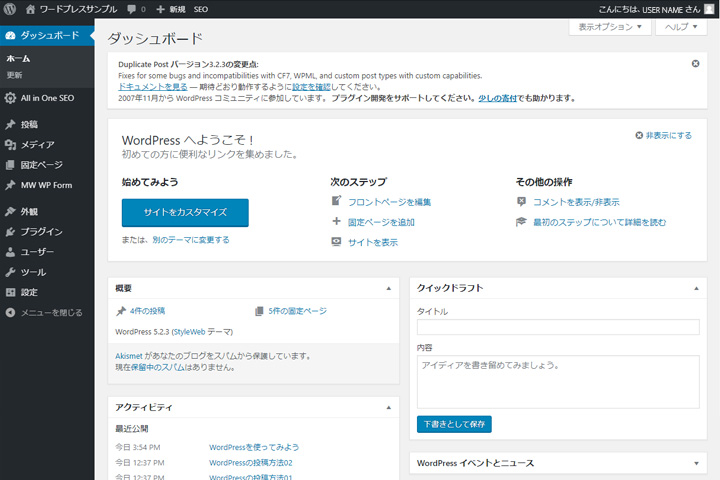Screen dimensions: 720x480
Task: Focus the 内容 text area
Action: tap(558, 382)
